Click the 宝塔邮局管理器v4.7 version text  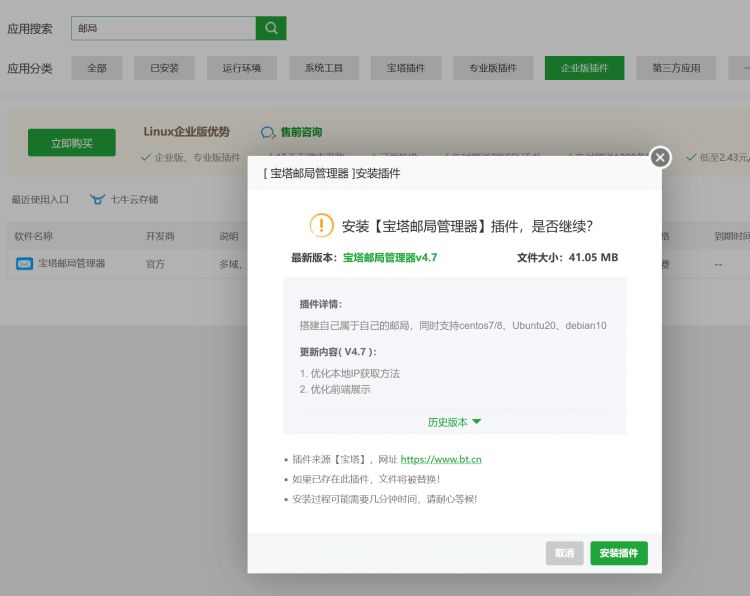point(390,258)
